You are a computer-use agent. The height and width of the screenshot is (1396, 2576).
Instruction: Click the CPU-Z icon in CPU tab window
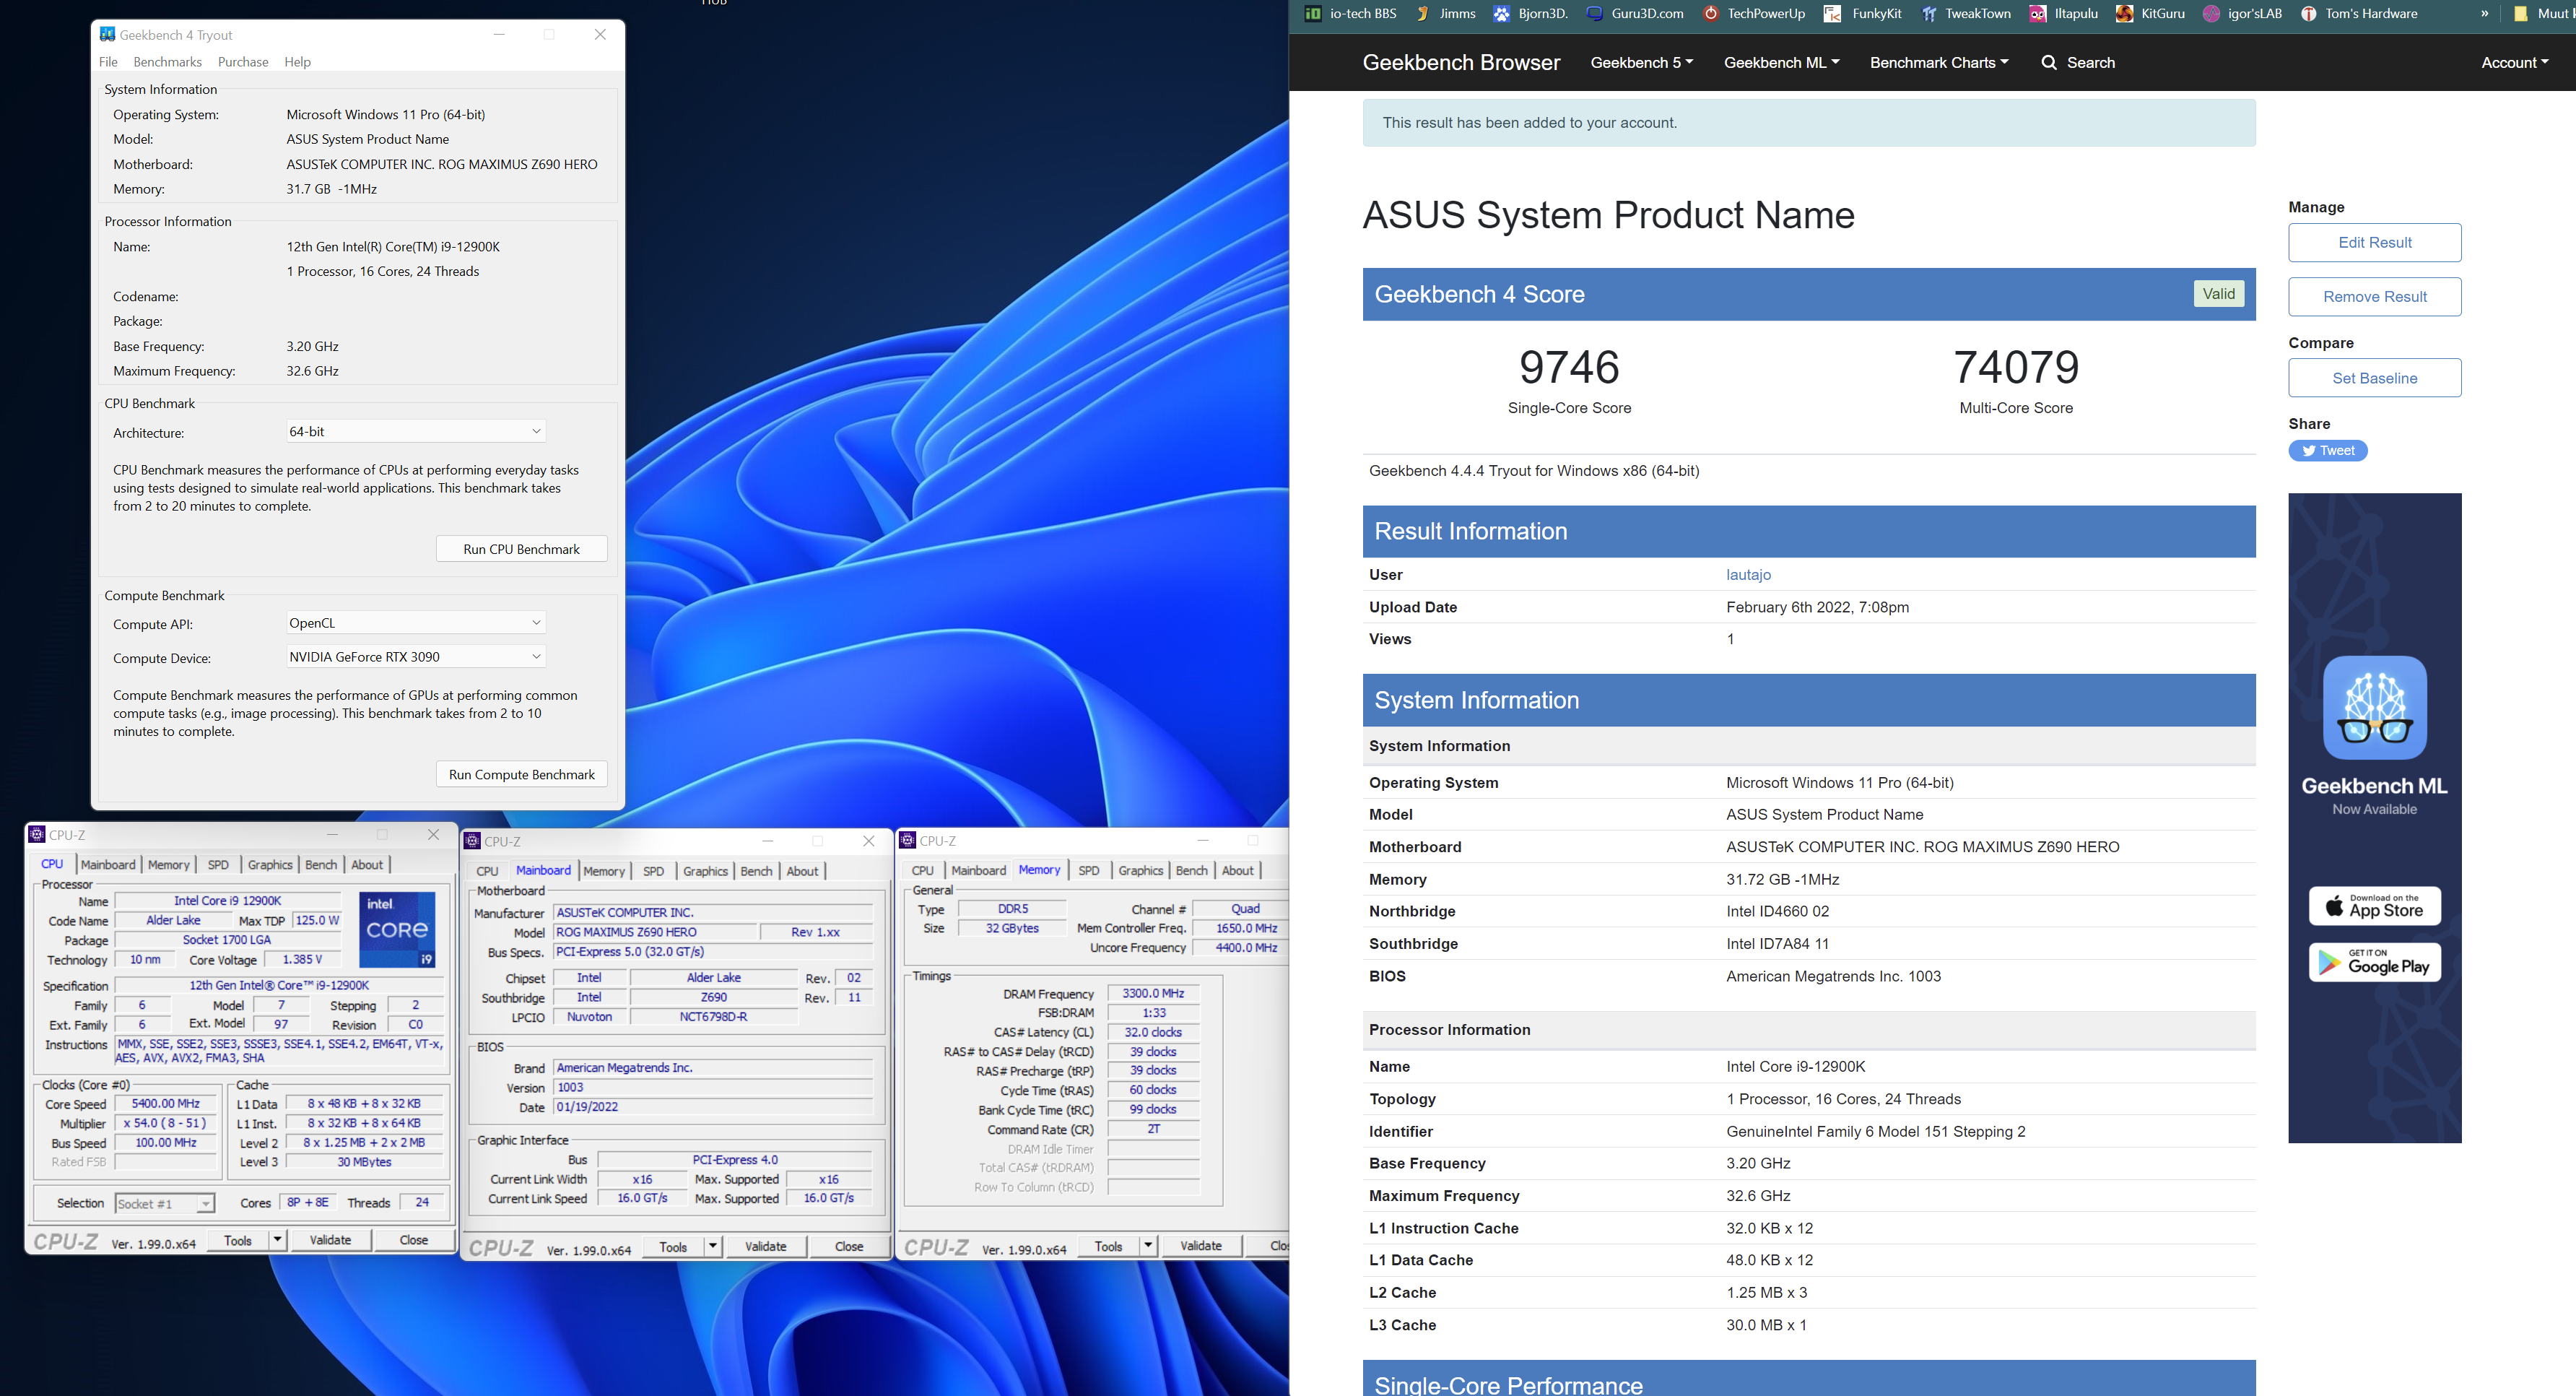pos(37,834)
